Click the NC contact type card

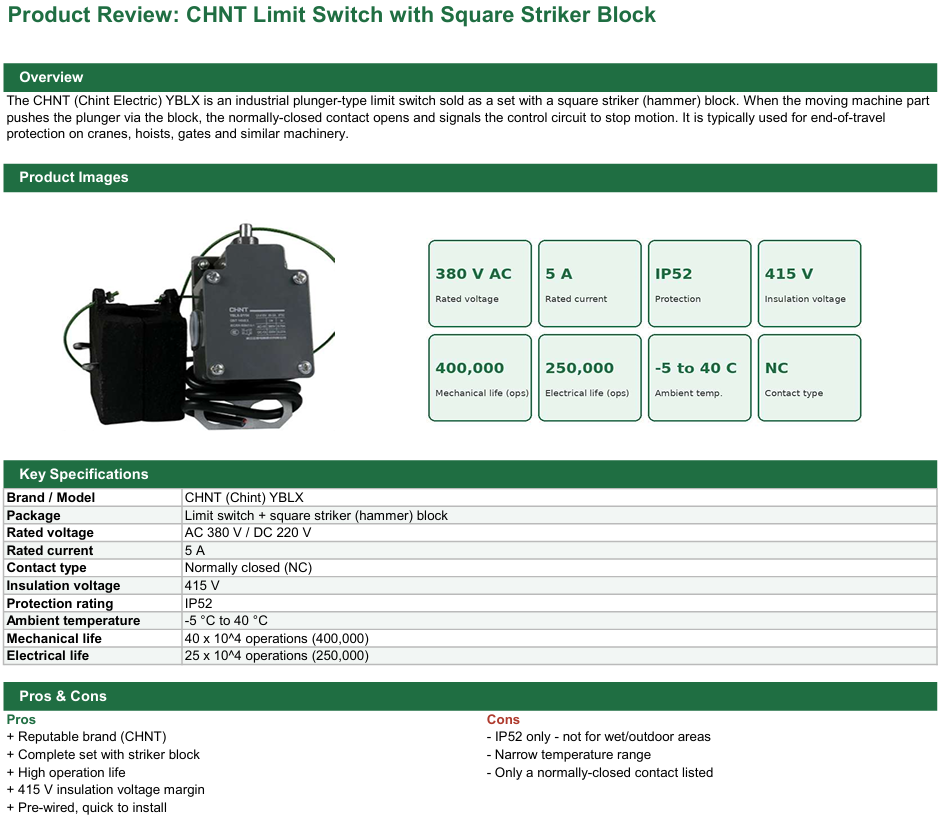pyautogui.click(x=809, y=378)
